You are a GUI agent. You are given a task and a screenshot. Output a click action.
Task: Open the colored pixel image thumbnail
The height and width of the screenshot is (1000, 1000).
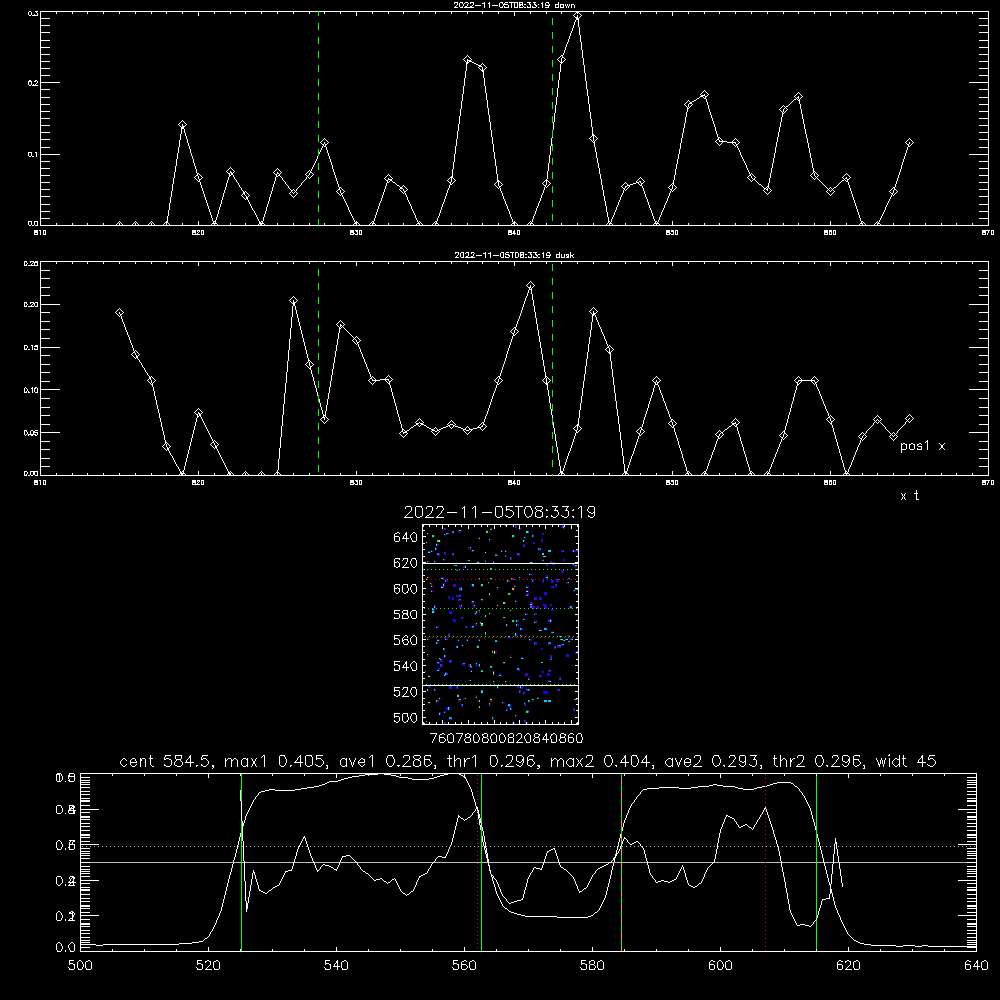point(500,624)
